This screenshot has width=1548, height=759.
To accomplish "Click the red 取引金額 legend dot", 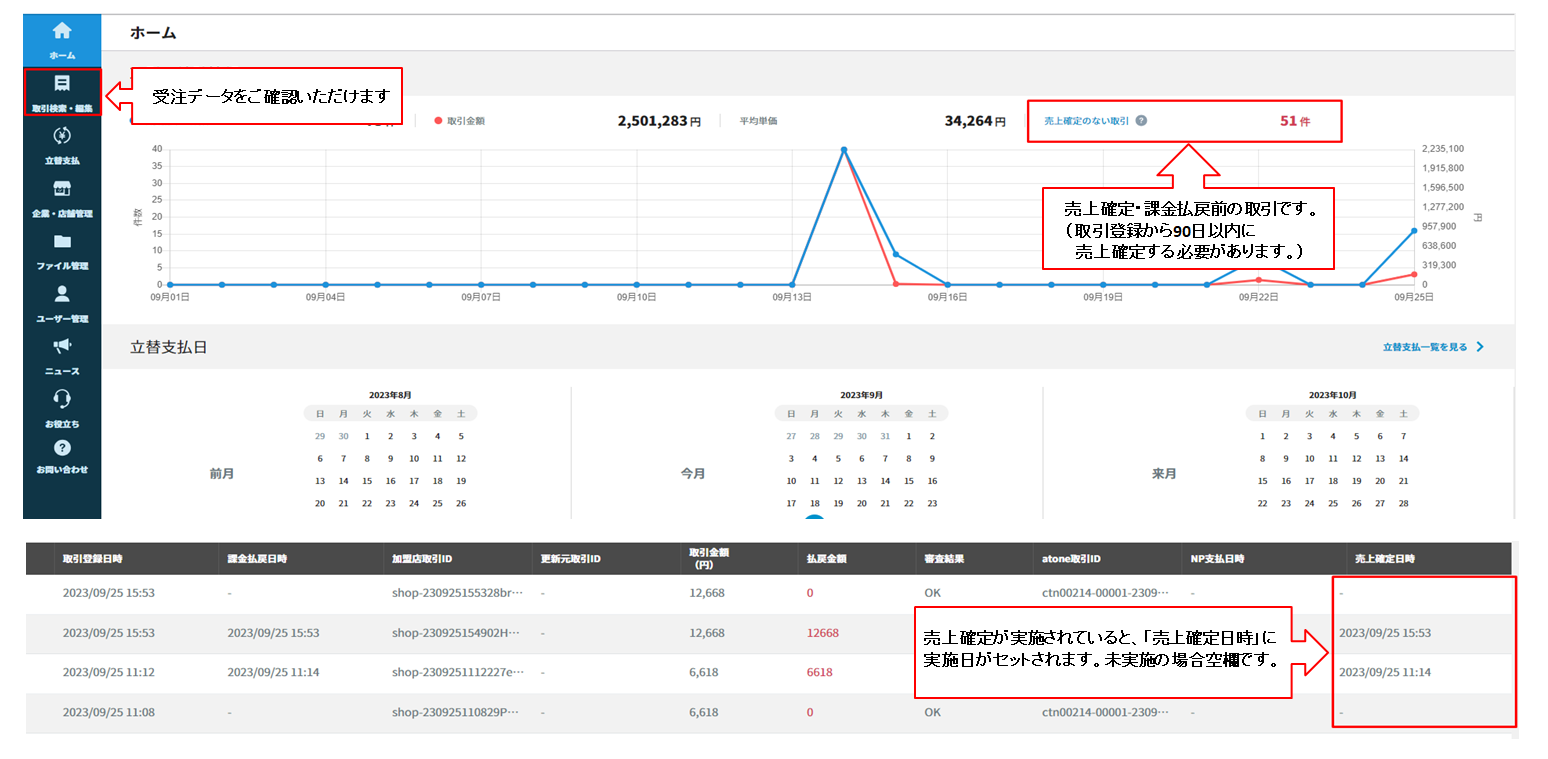I will pyautogui.click(x=438, y=121).
